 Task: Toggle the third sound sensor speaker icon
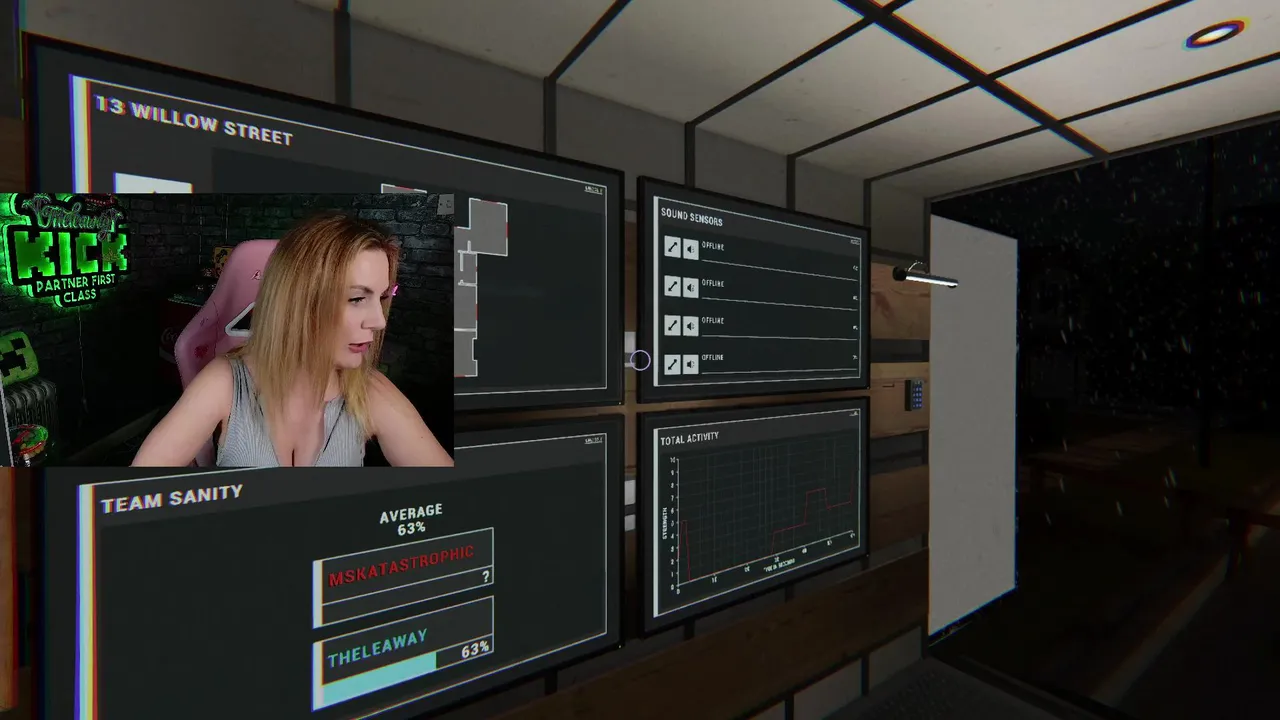click(690, 325)
